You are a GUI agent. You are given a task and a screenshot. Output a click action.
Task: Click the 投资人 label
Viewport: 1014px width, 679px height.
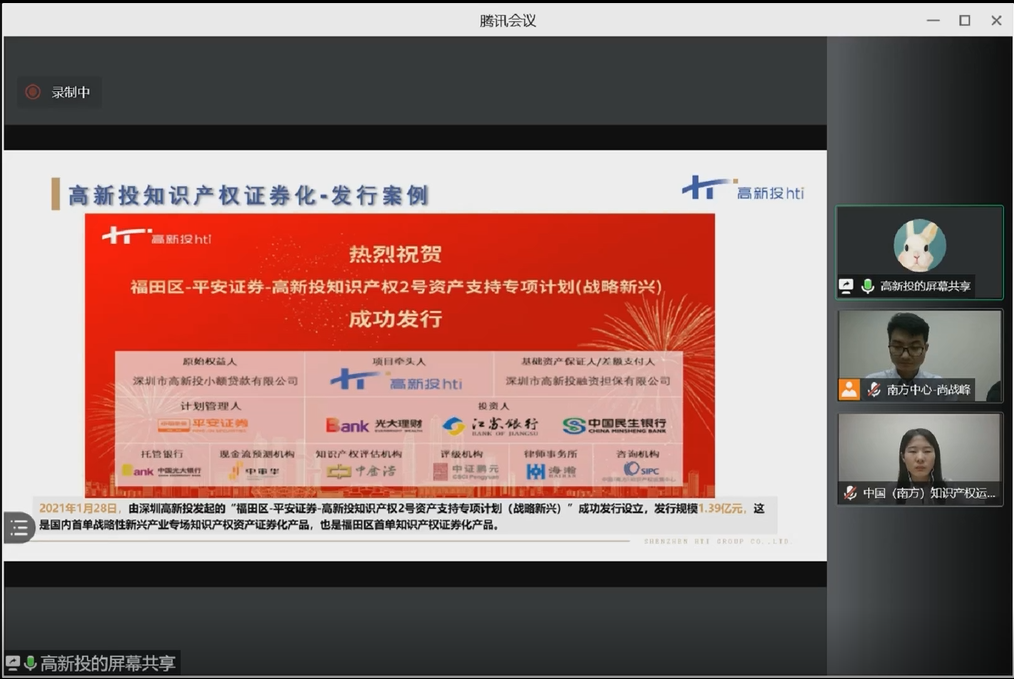[493, 405]
